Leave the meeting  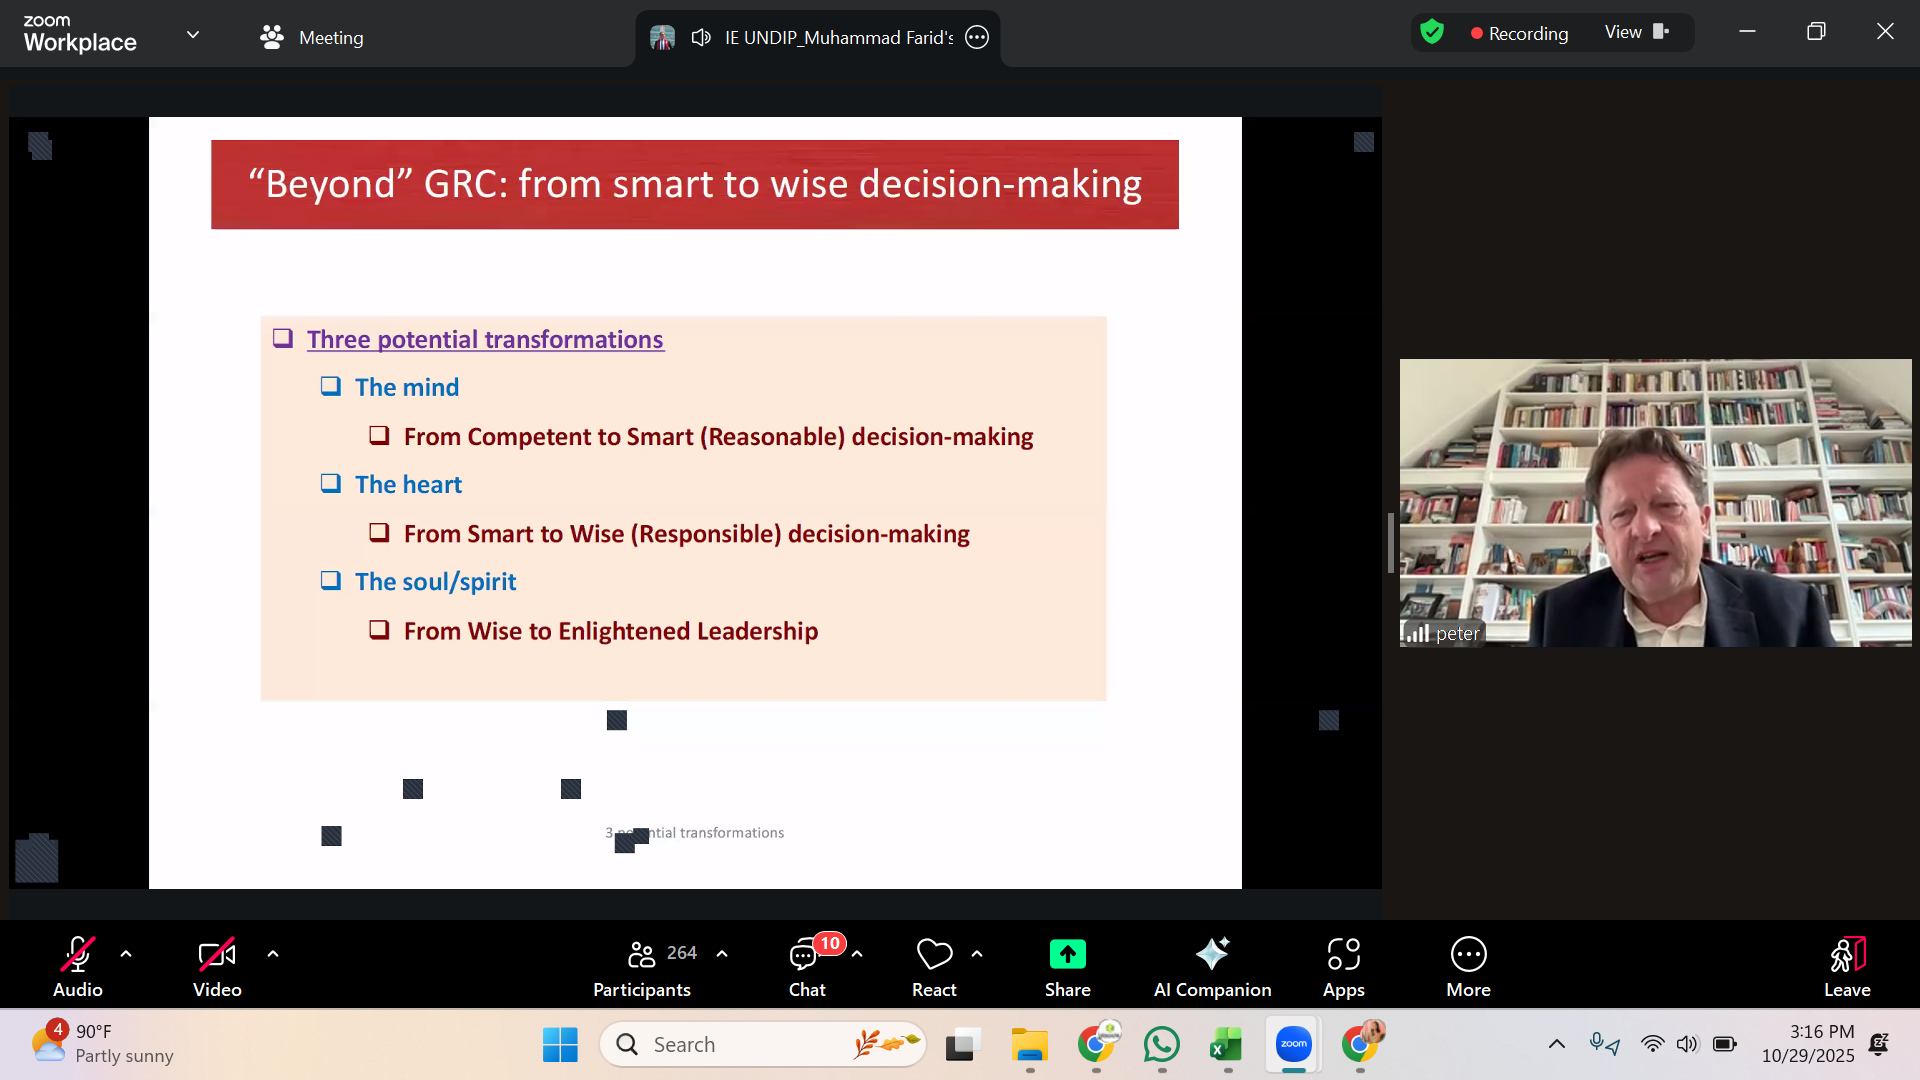(x=1846, y=967)
